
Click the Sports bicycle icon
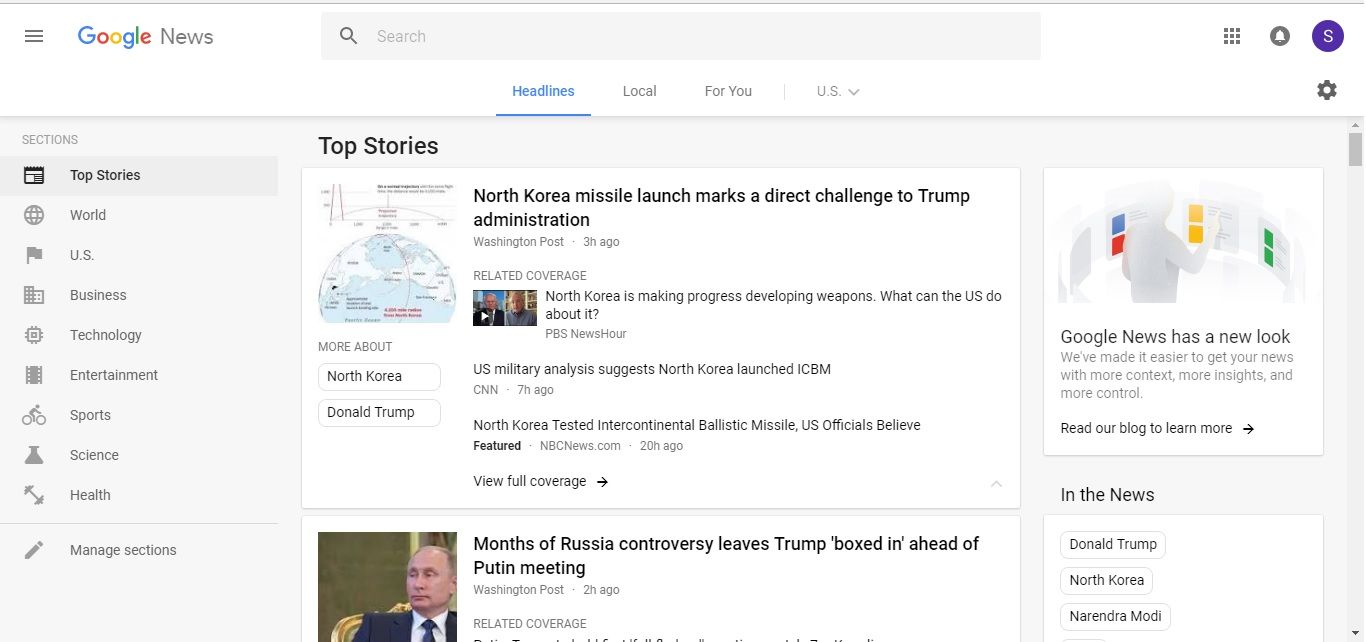point(34,415)
